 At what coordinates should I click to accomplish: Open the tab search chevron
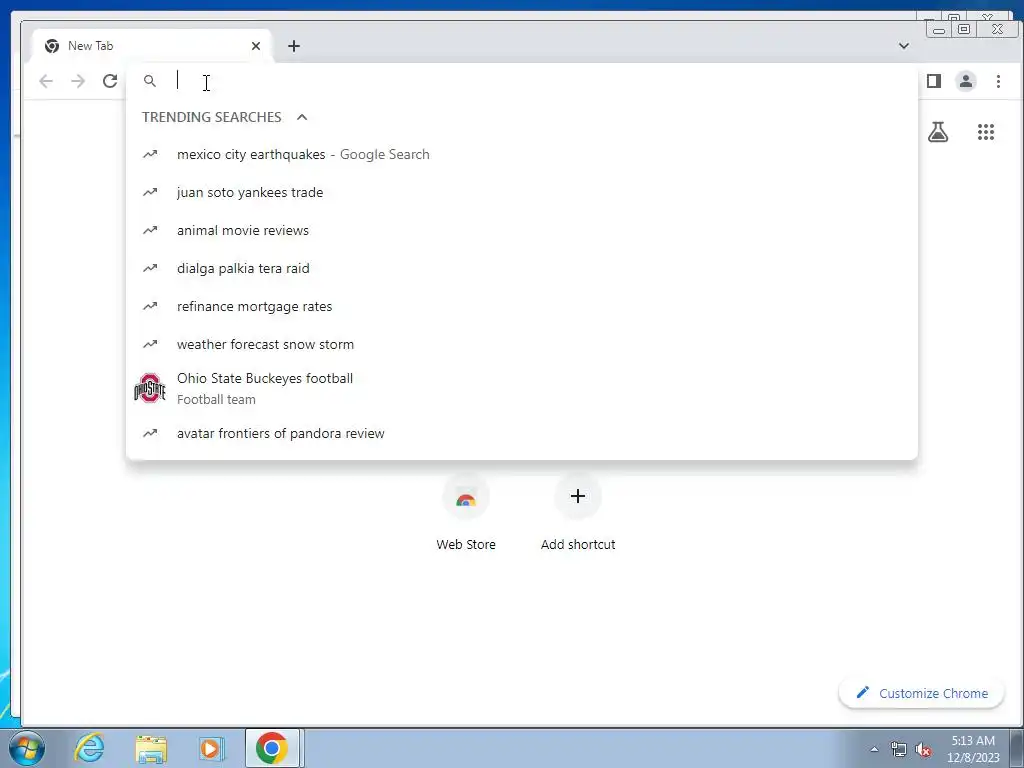904,46
